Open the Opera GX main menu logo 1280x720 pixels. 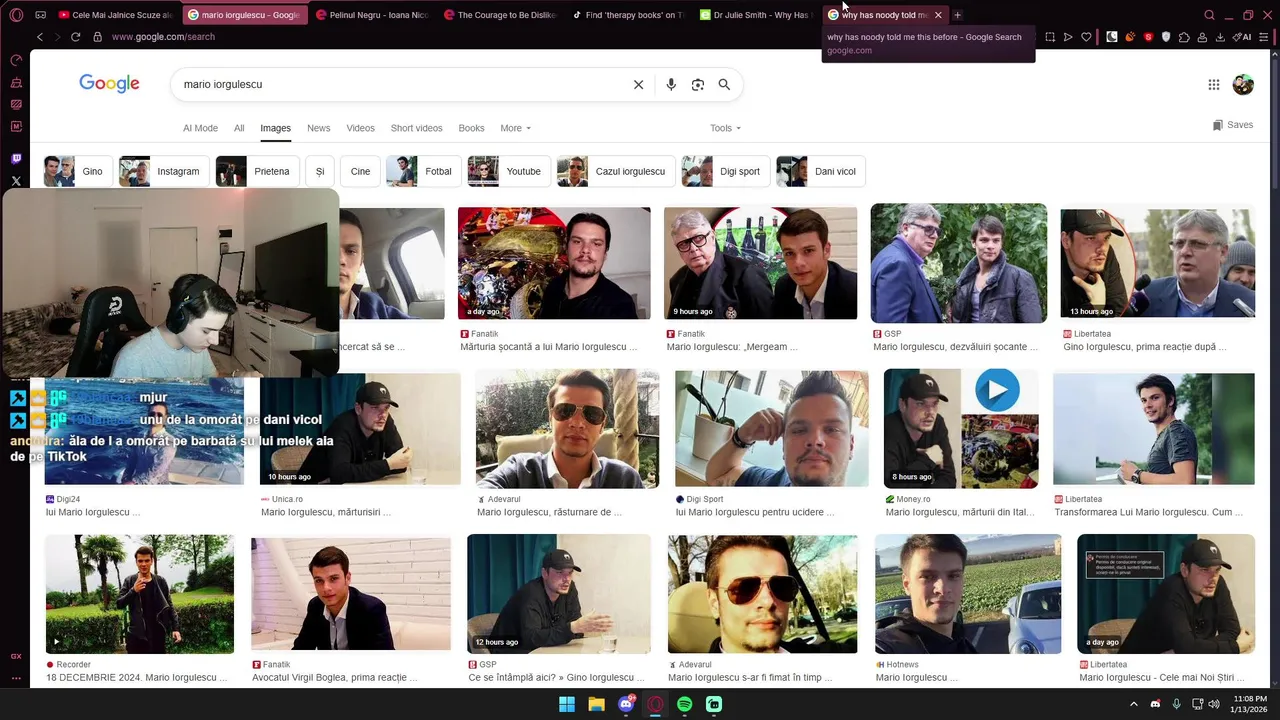coord(16,15)
